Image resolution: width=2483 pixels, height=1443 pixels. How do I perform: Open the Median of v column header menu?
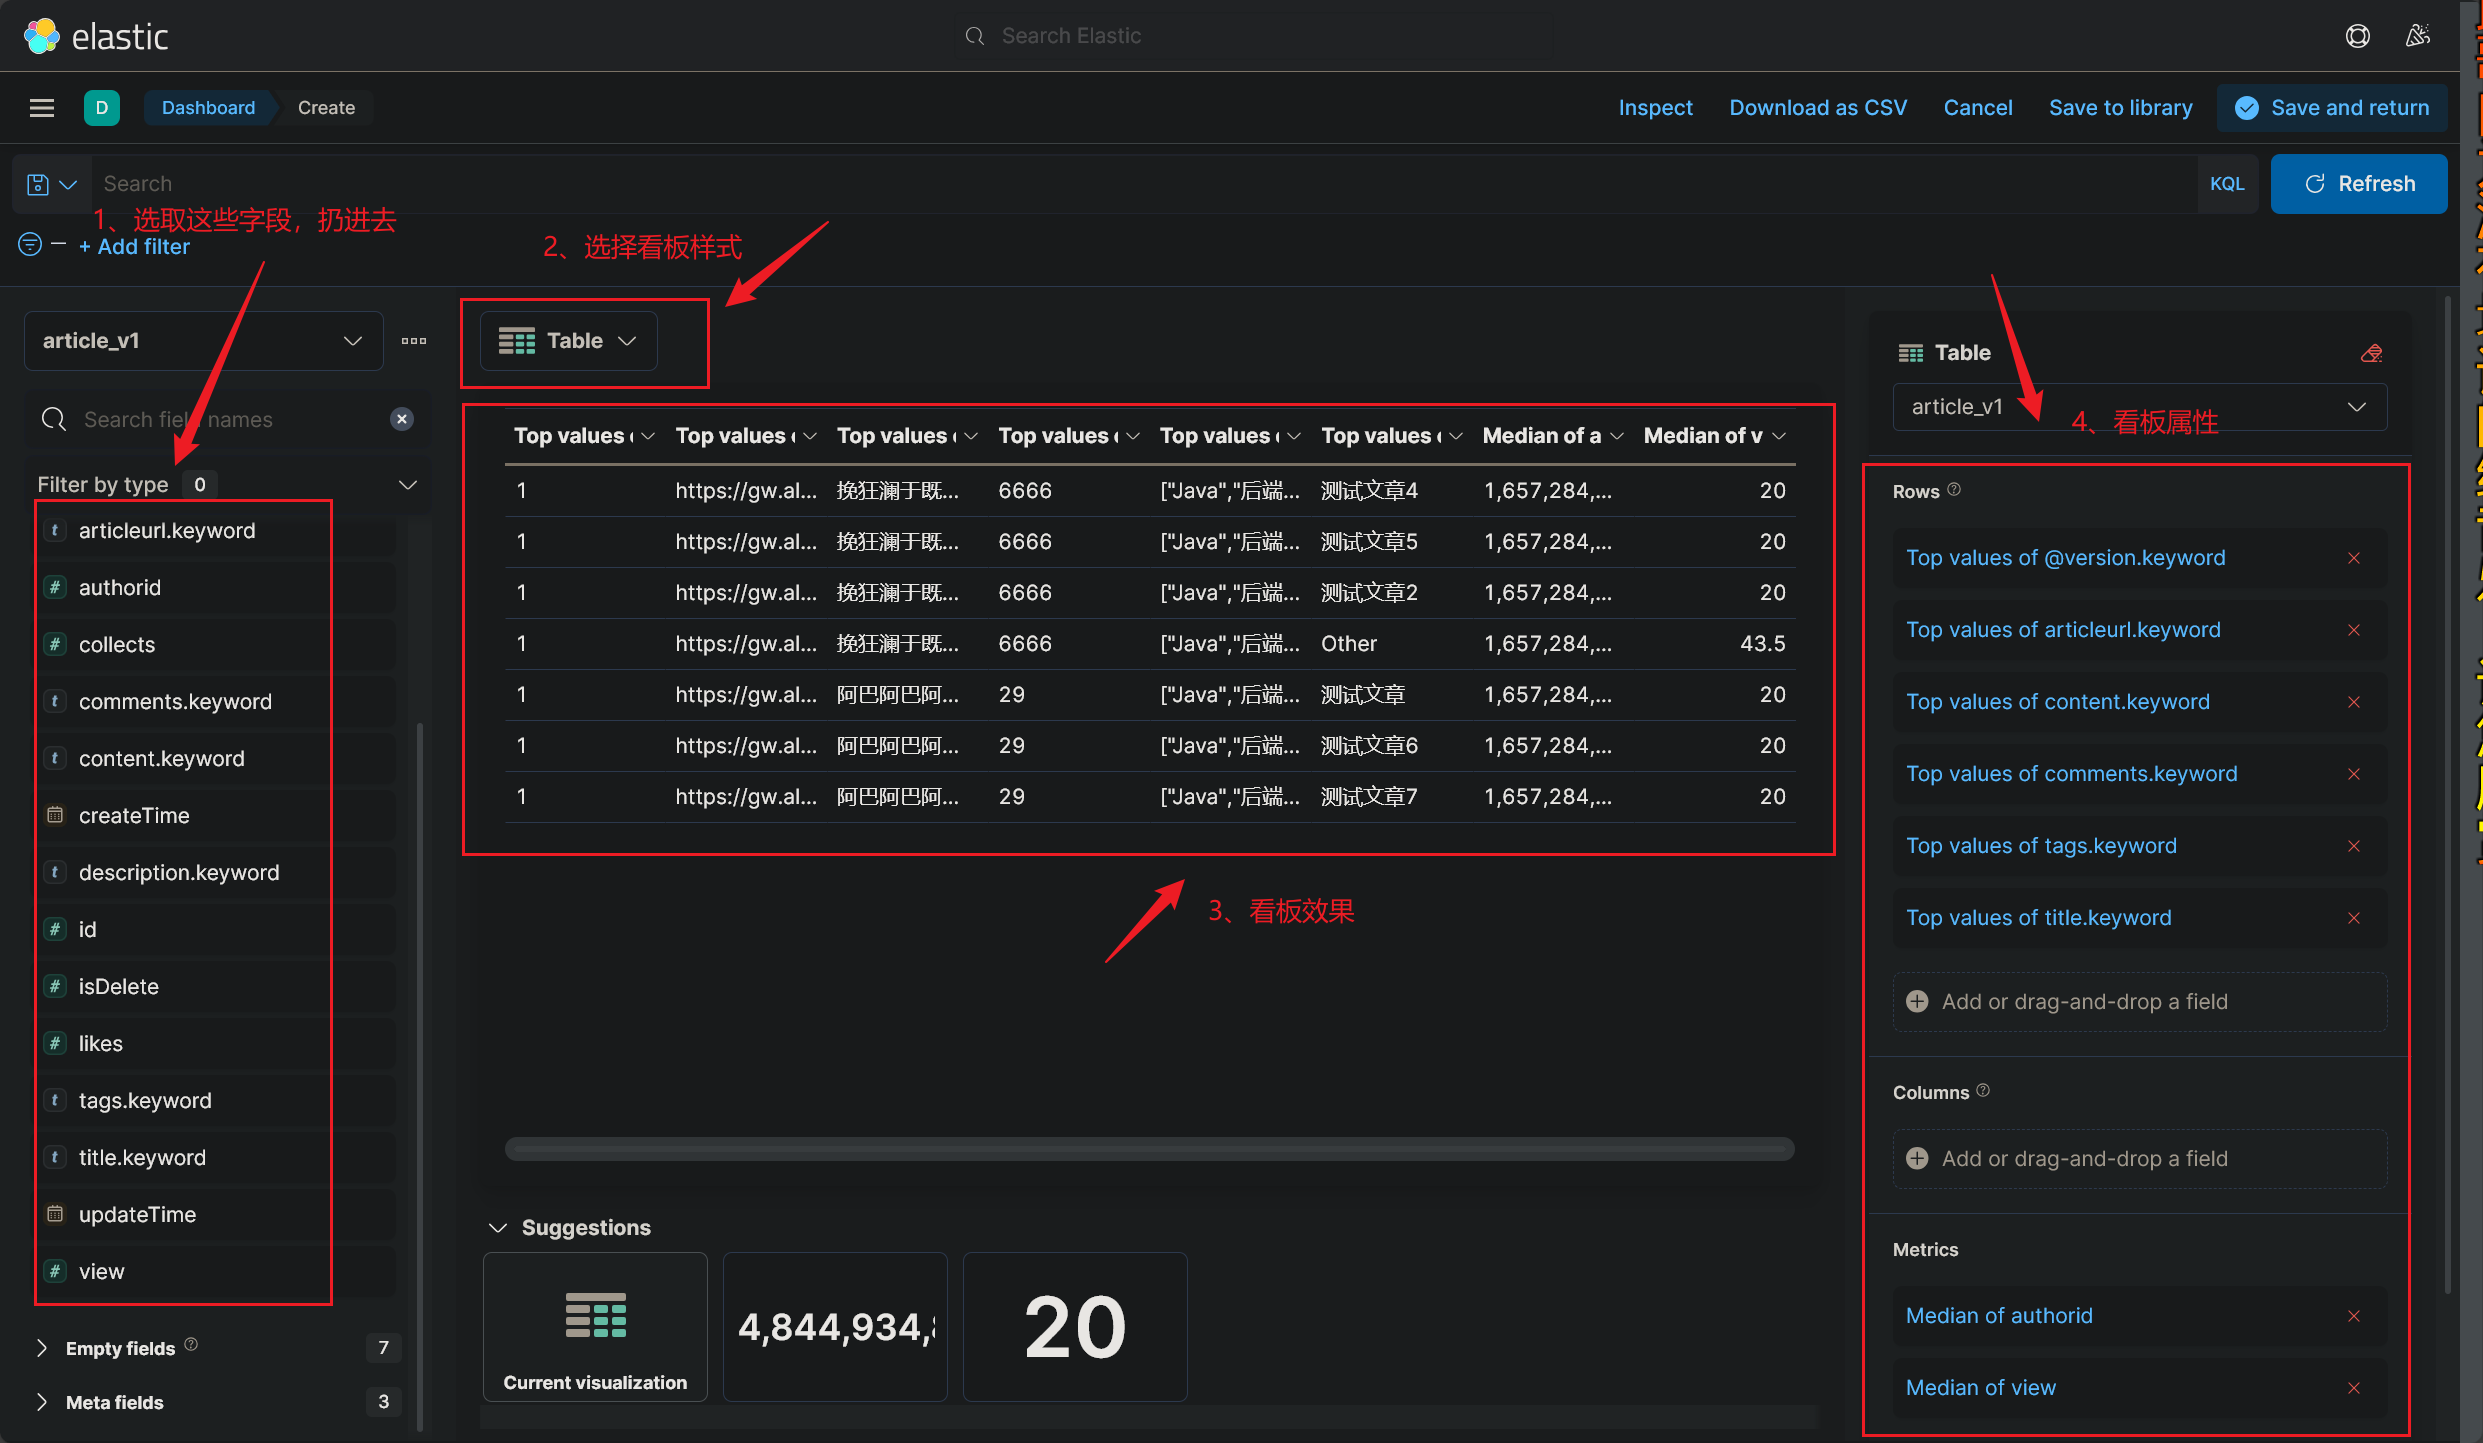pos(1778,436)
